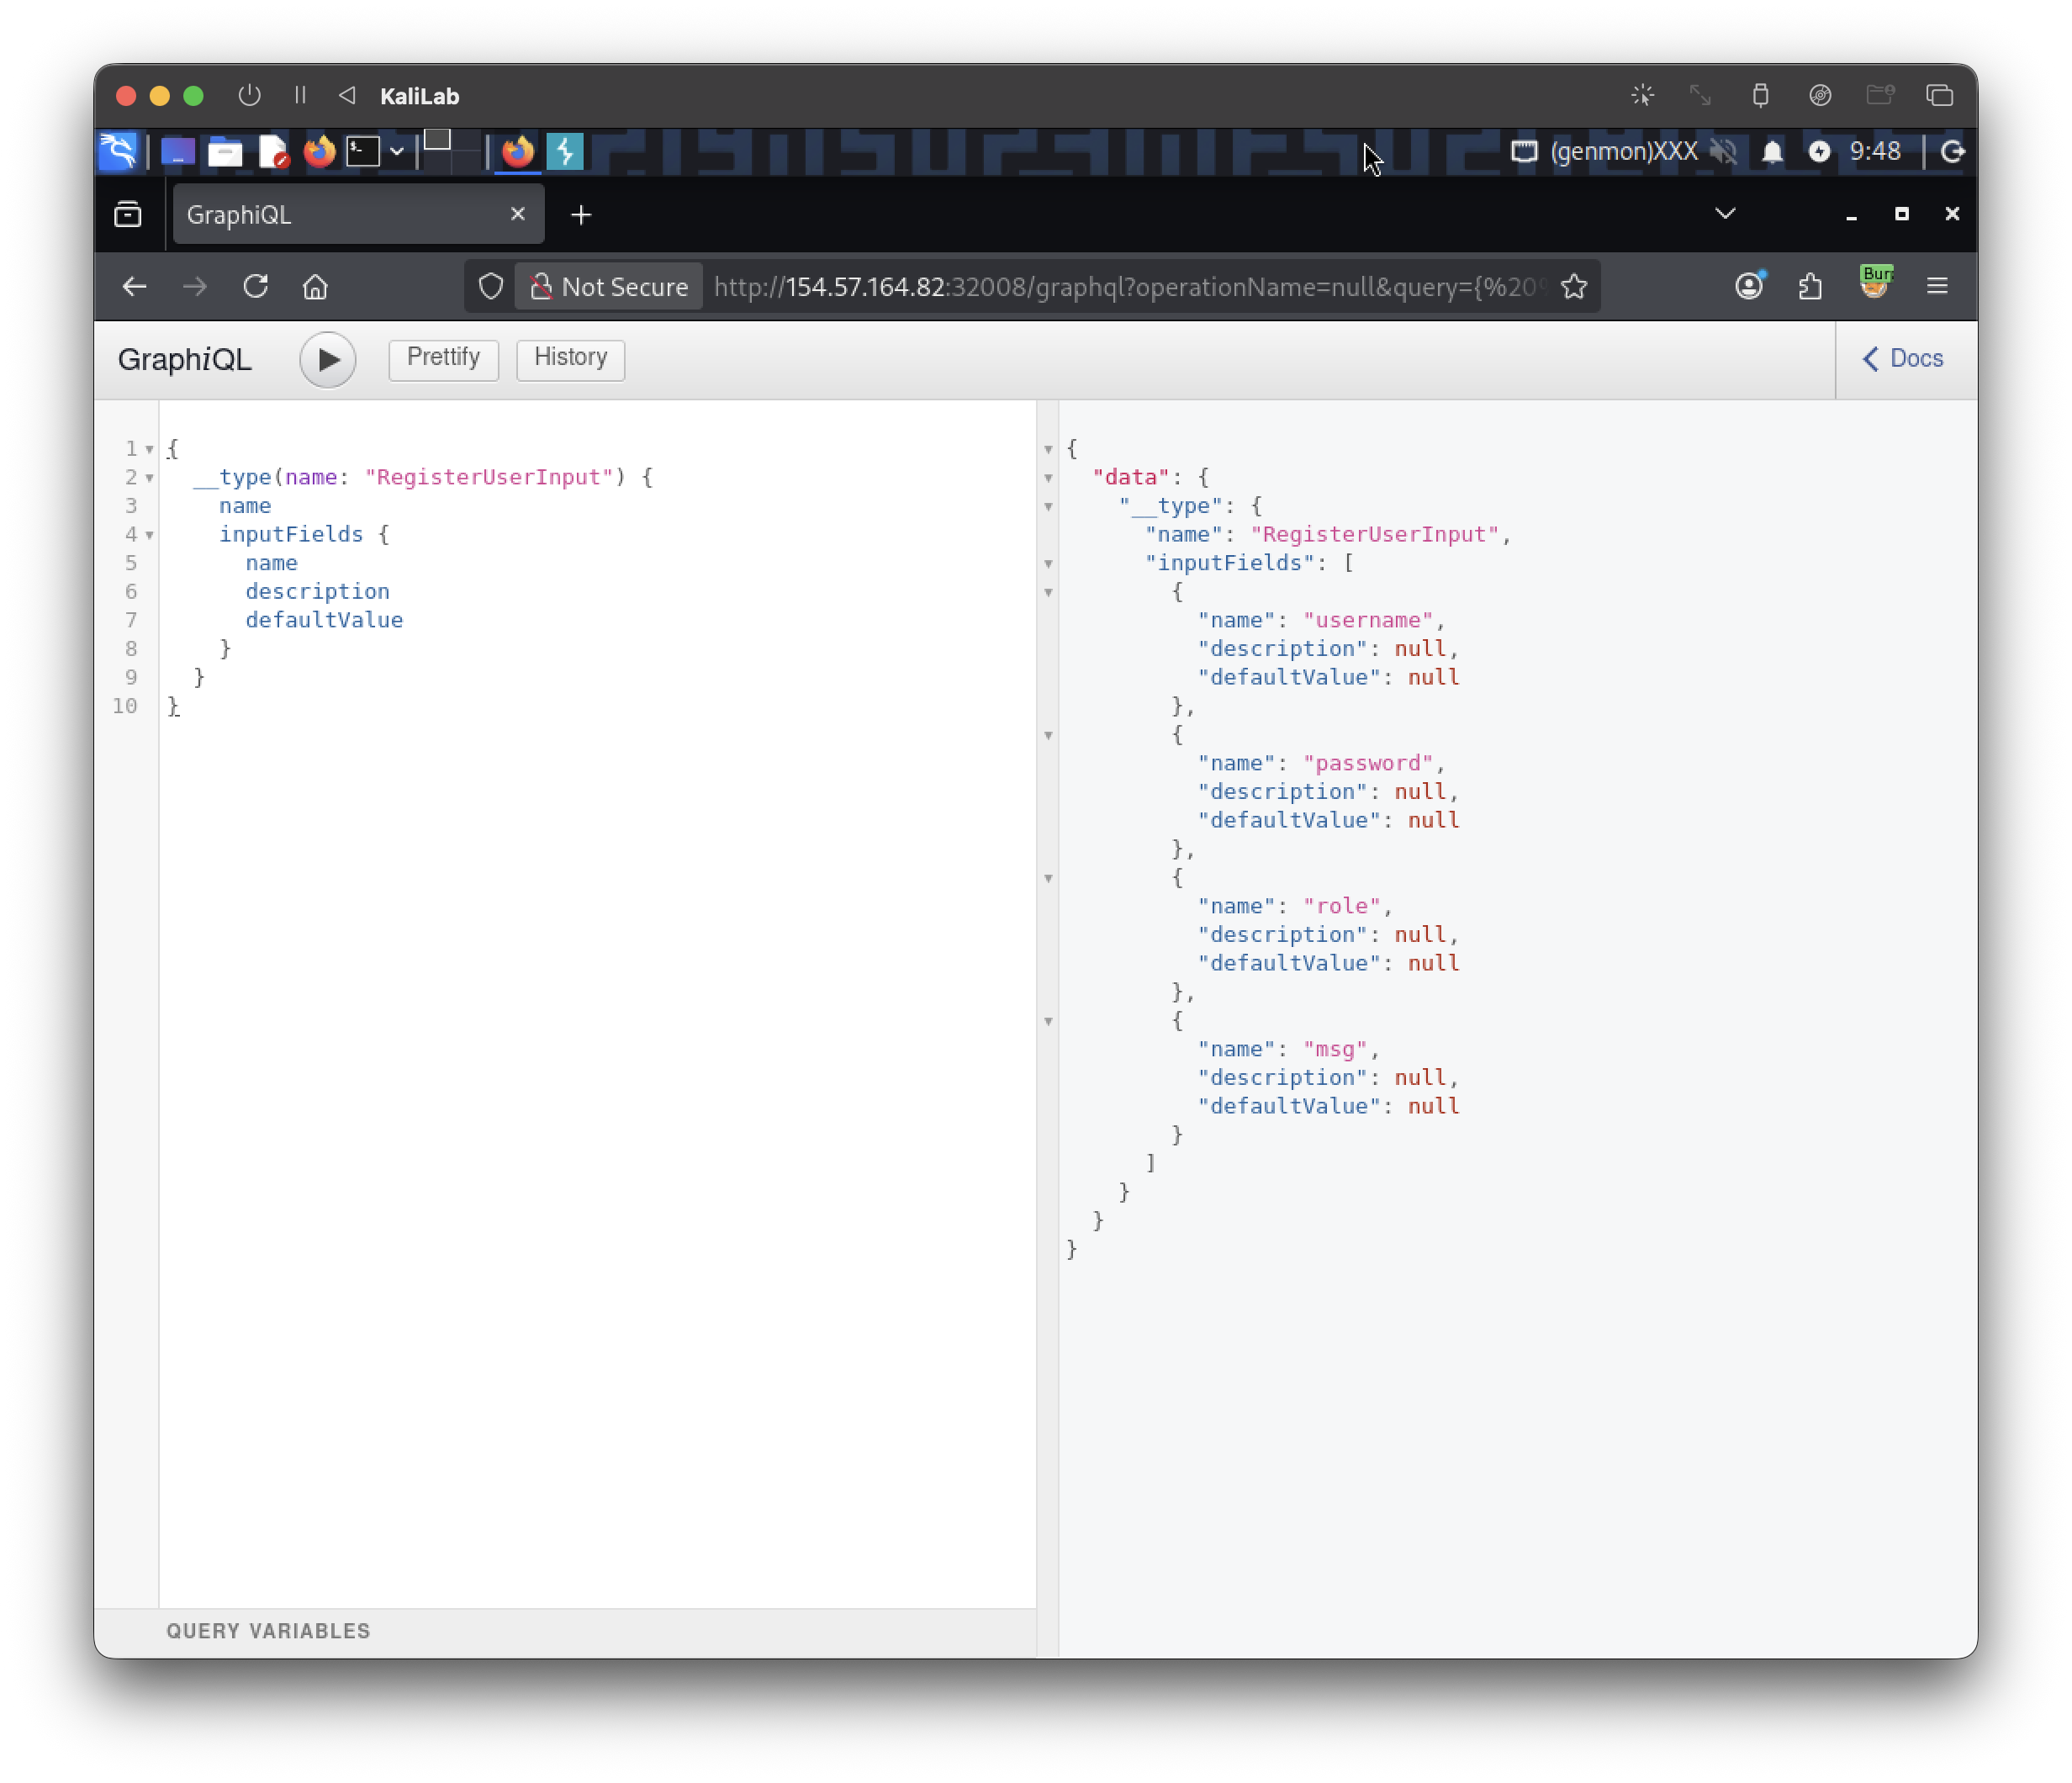Open the Docs explorer
The image size is (2072, 1783).
1903,358
